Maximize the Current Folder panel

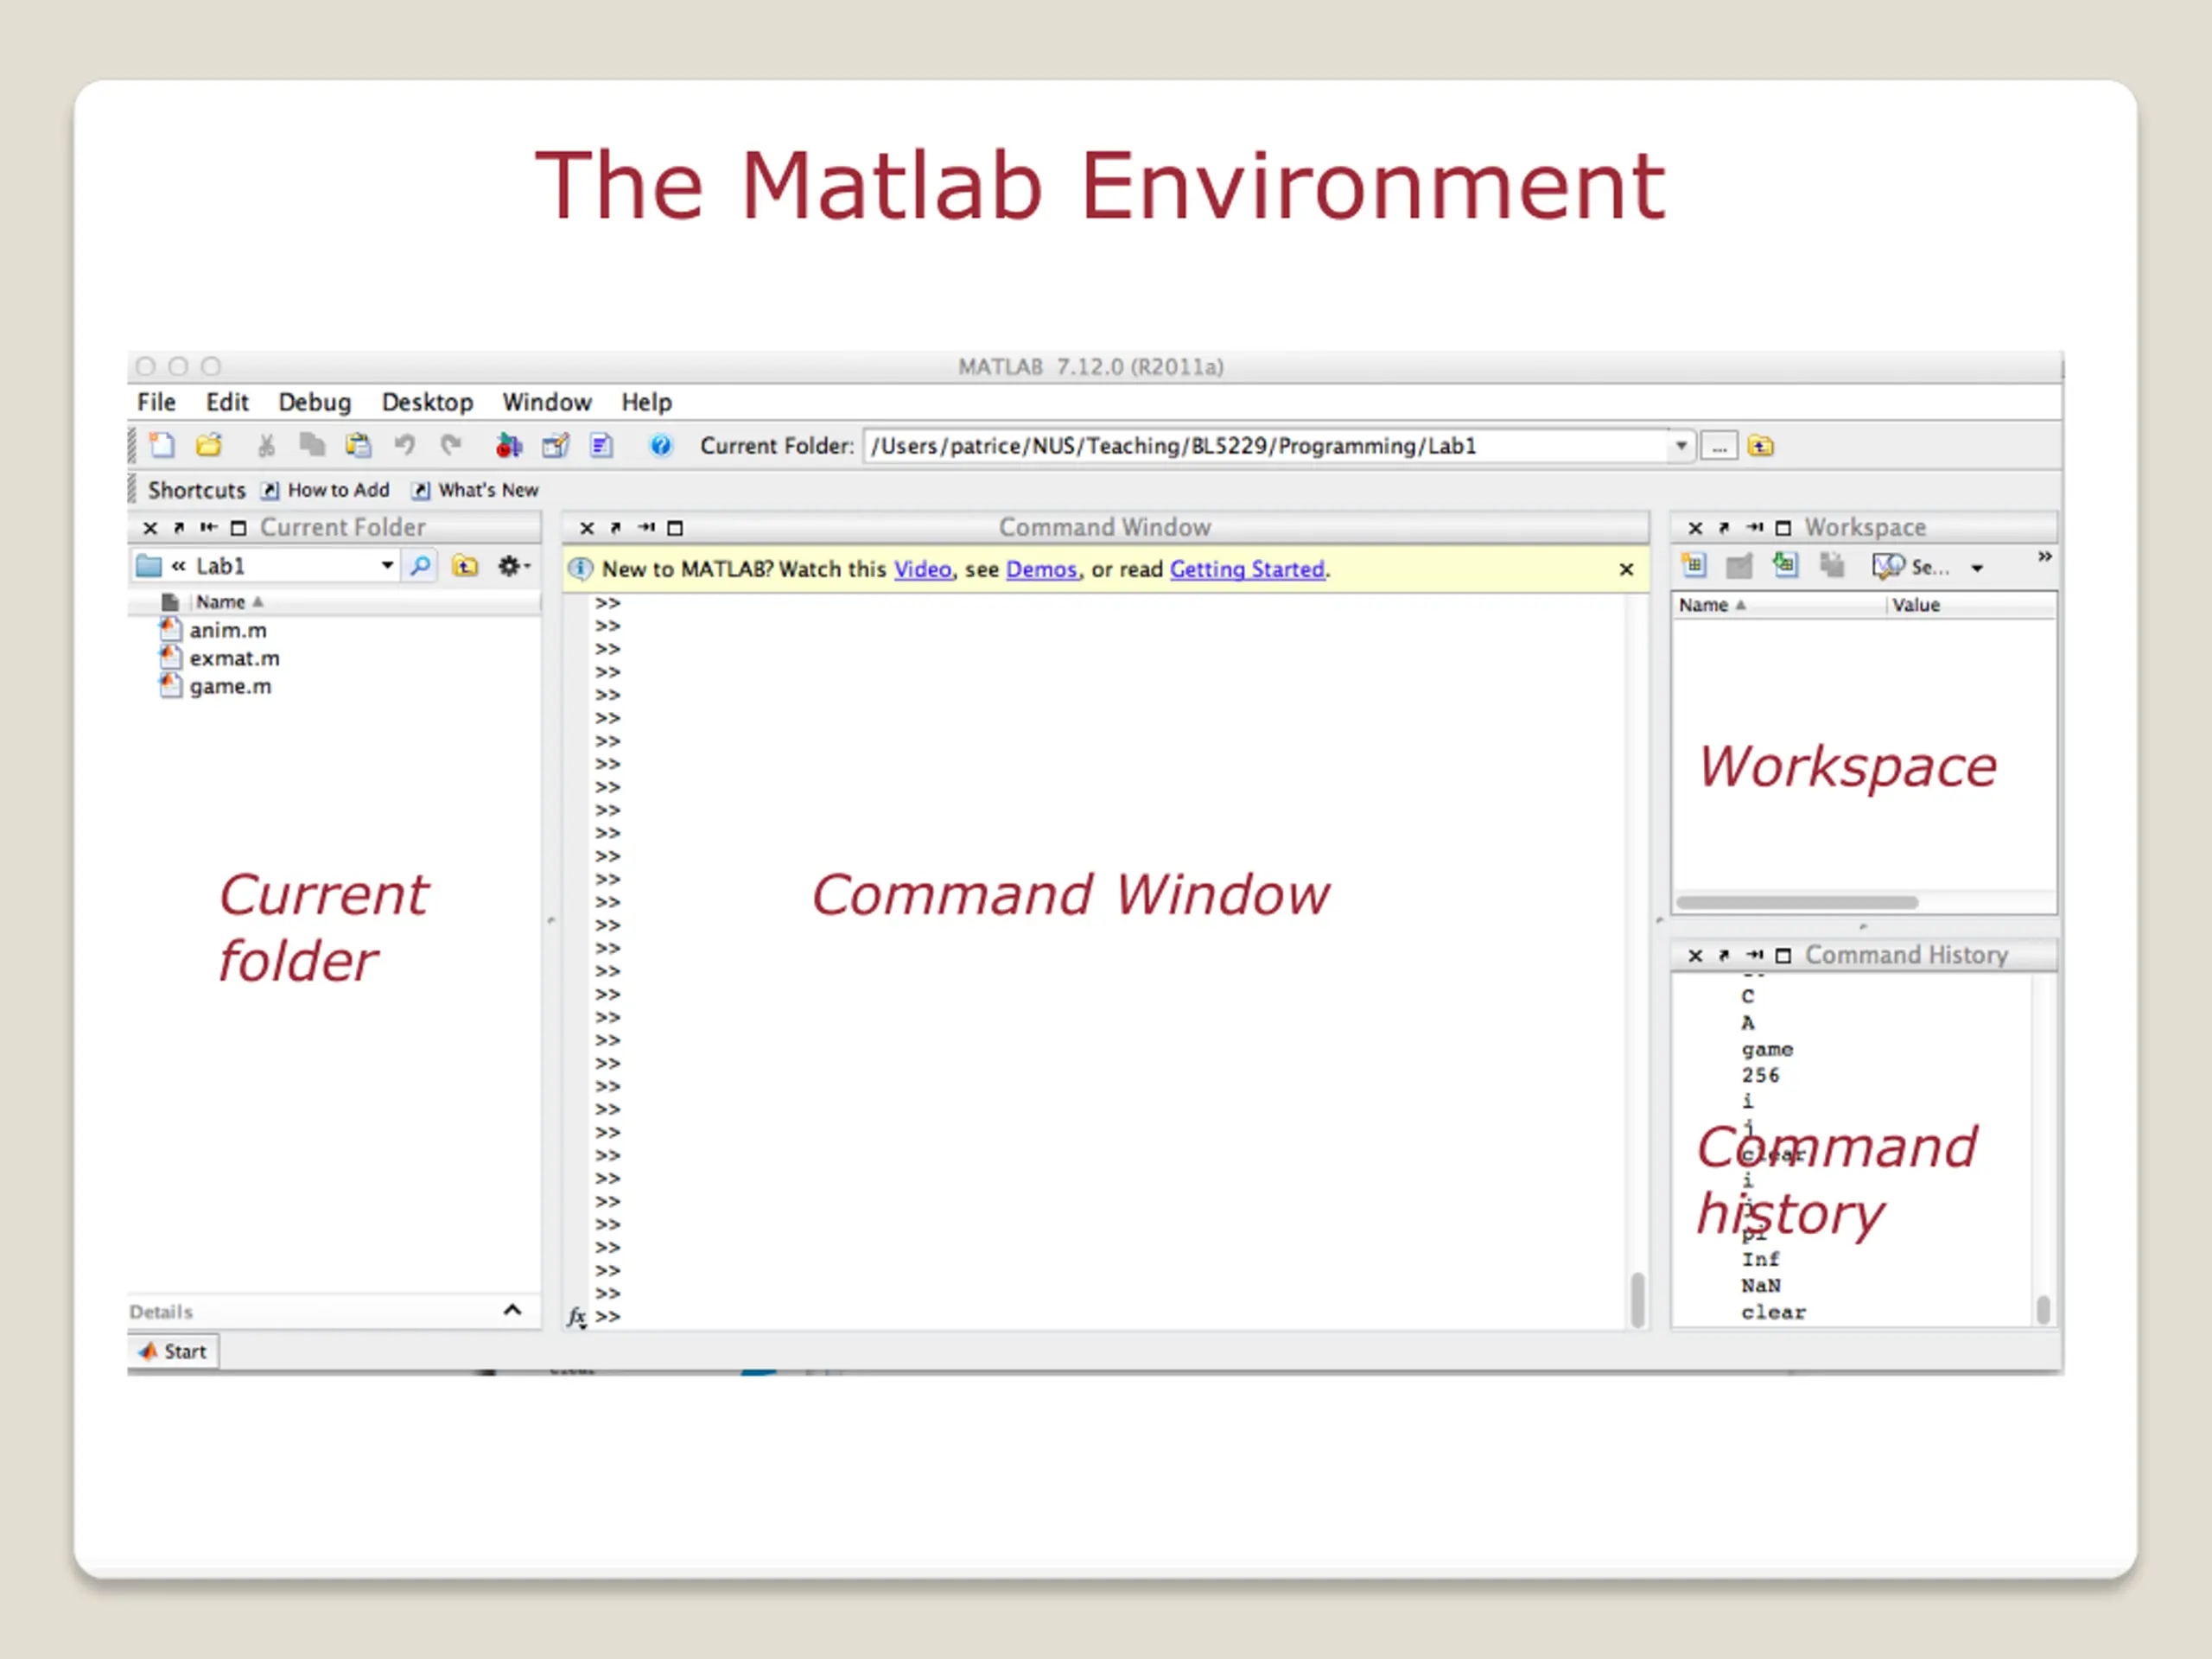(238, 528)
